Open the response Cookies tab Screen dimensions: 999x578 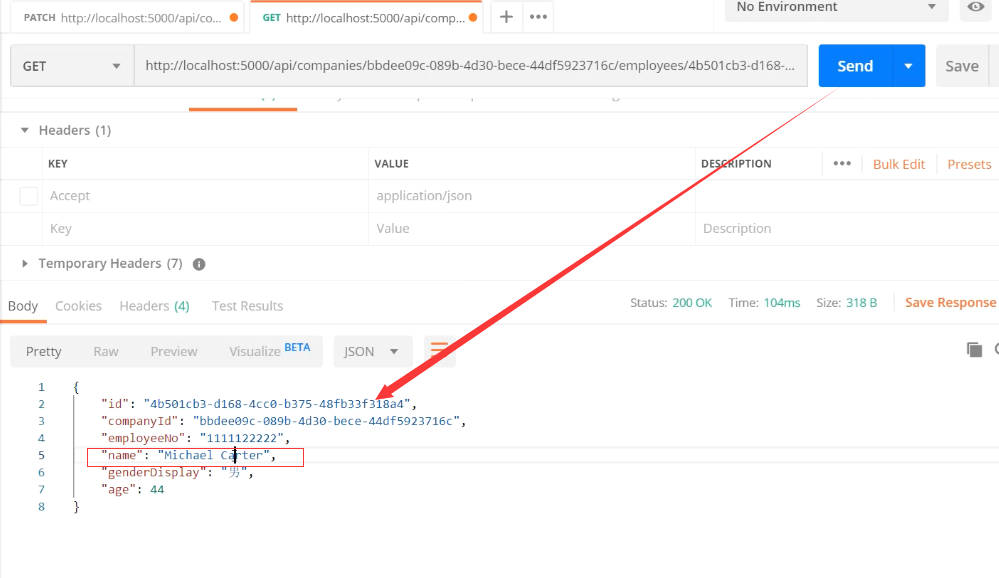pos(78,306)
